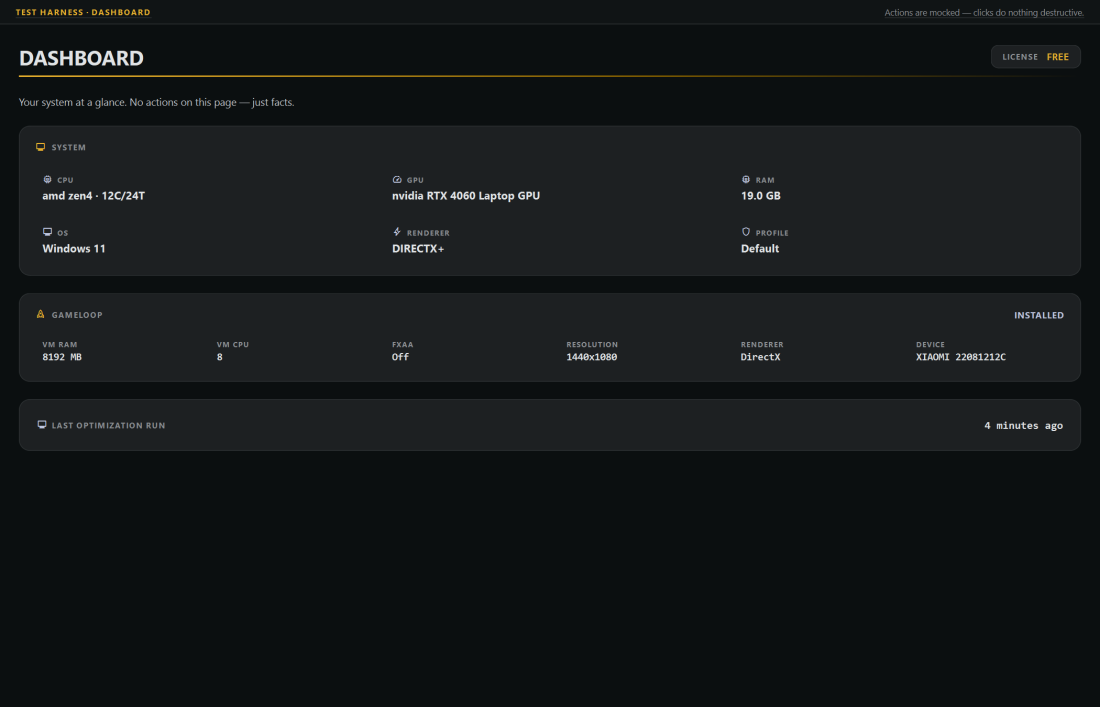
Task: Click the '19.0 GB' RAM value
Action: pyautogui.click(x=760, y=196)
